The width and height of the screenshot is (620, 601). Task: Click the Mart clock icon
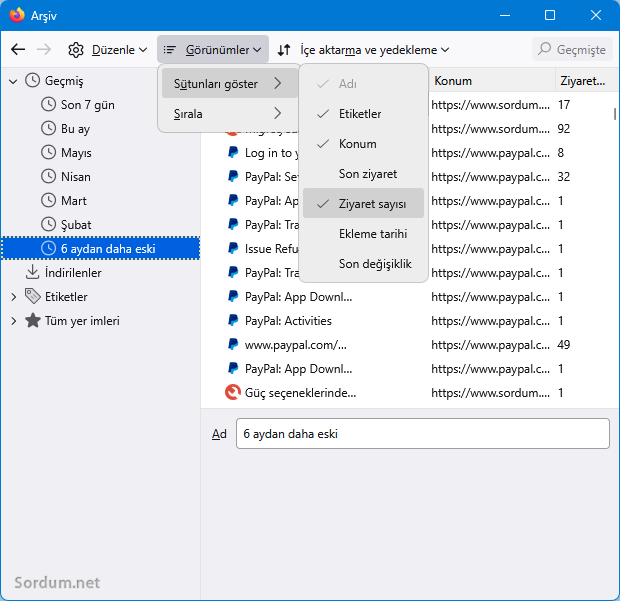tap(48, 200)
